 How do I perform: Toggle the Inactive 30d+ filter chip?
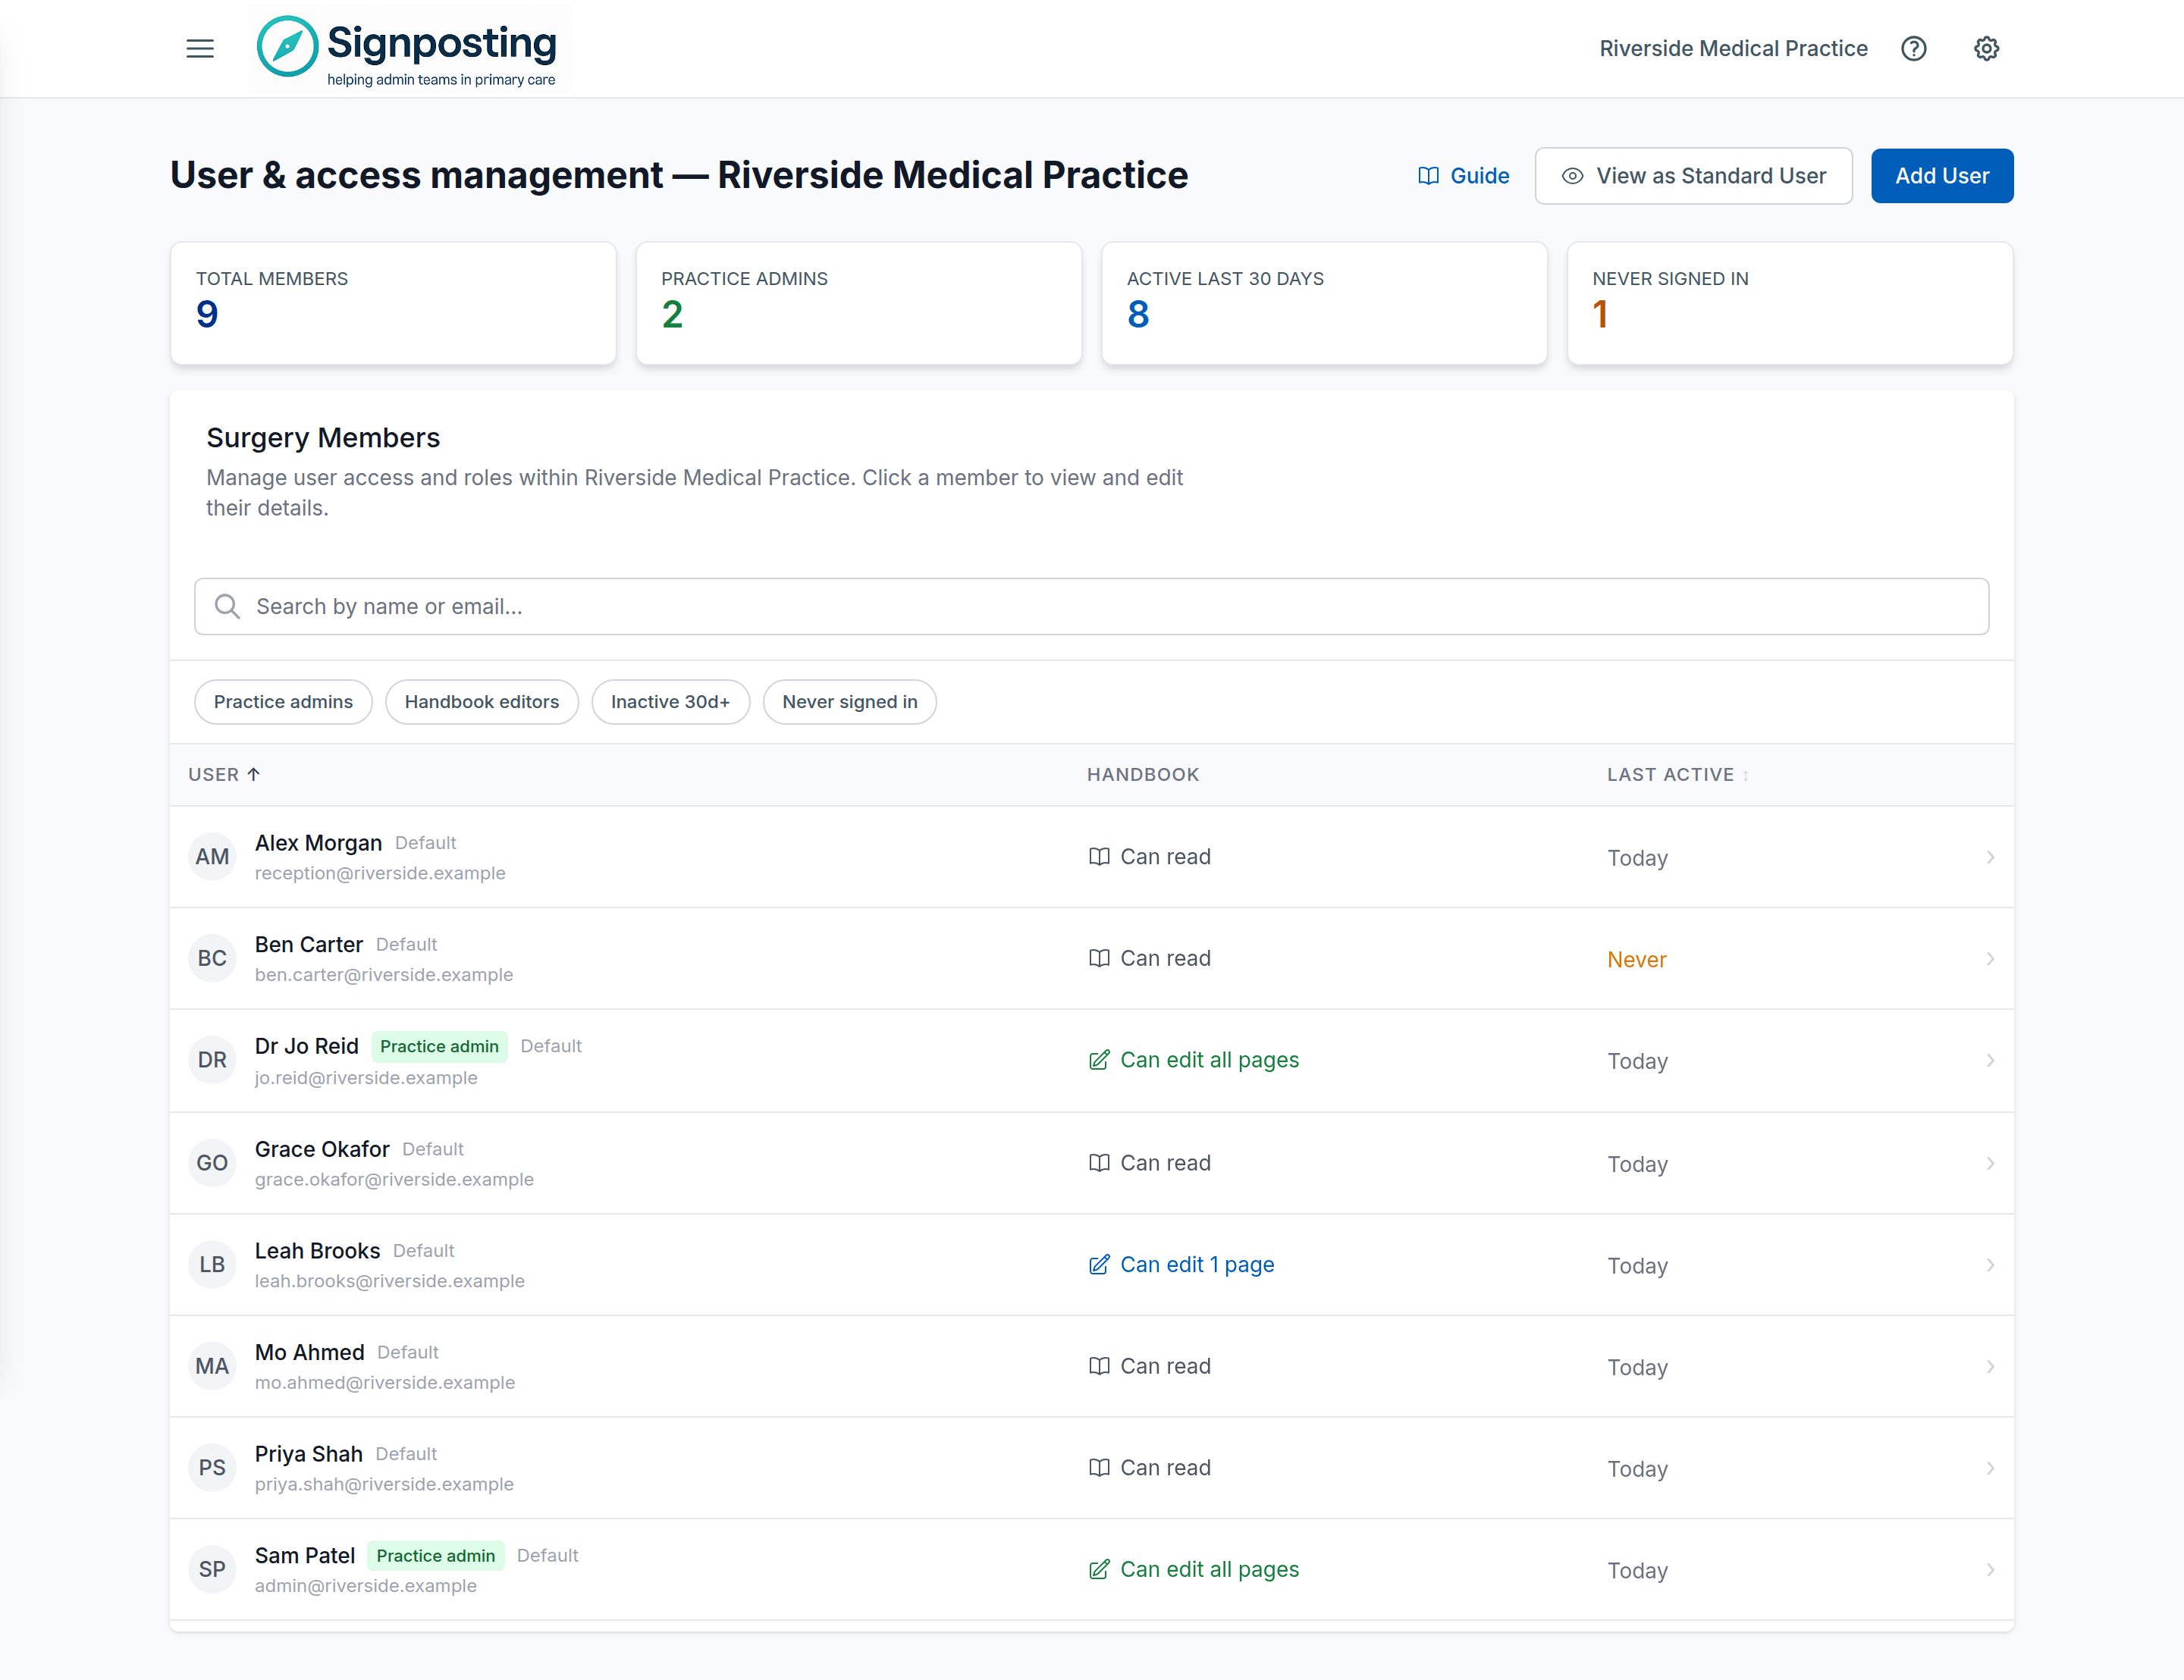pos(670,702)
